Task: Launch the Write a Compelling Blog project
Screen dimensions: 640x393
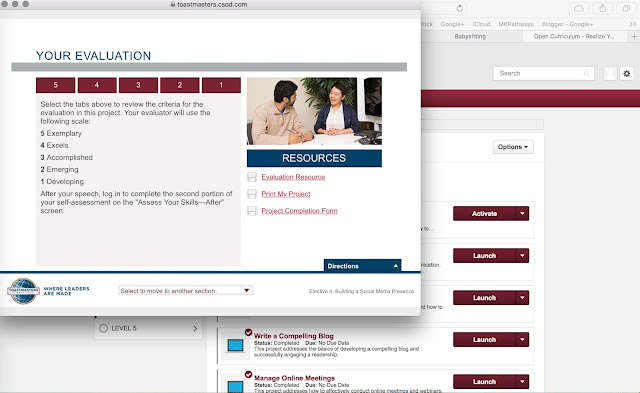Action: (x=484, y=340)
